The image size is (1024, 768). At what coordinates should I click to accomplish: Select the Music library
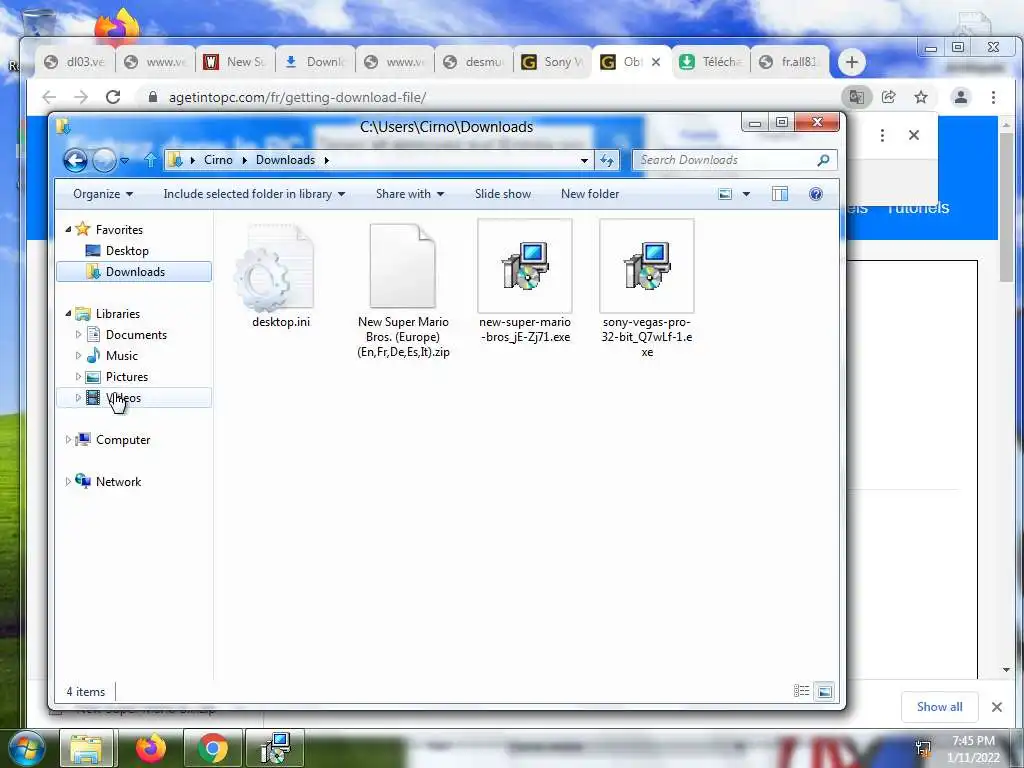(121, 356)
